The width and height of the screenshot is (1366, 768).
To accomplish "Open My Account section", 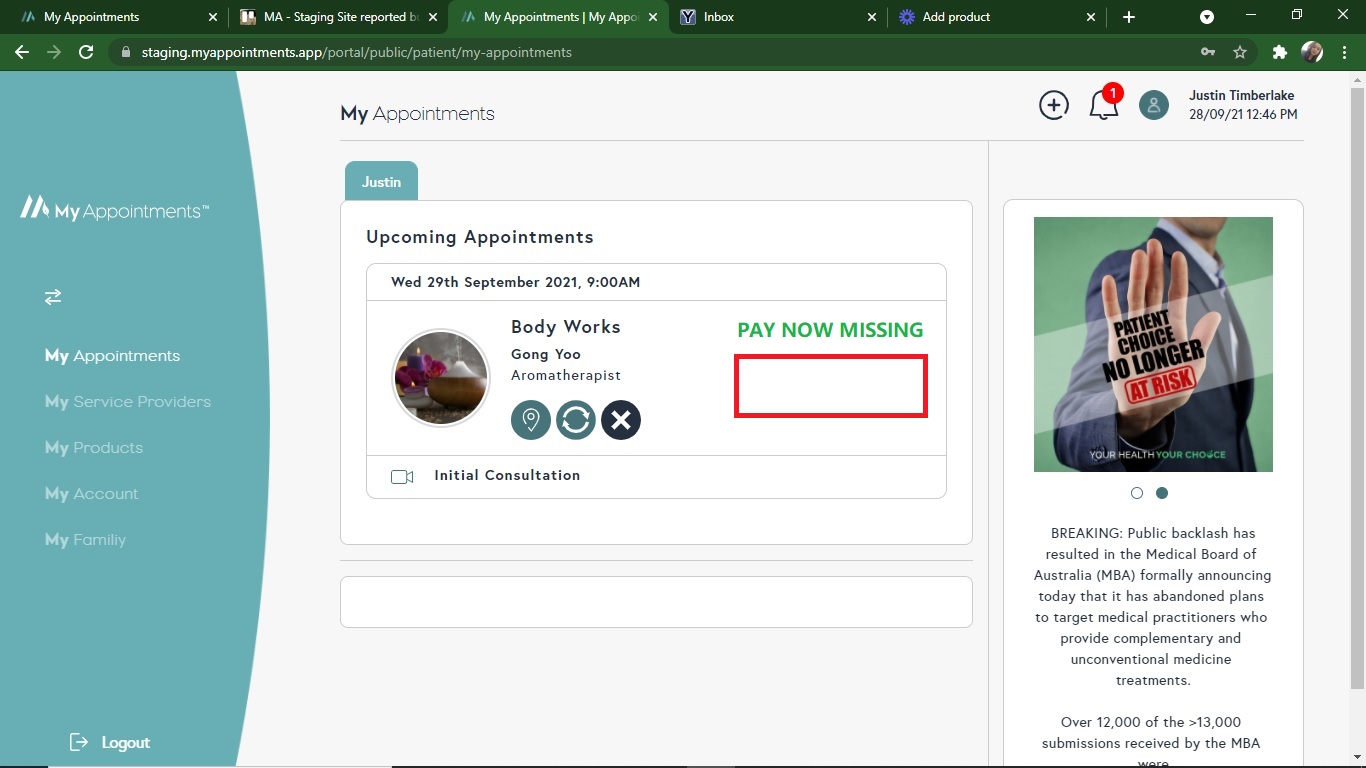I will click(92, 494).
